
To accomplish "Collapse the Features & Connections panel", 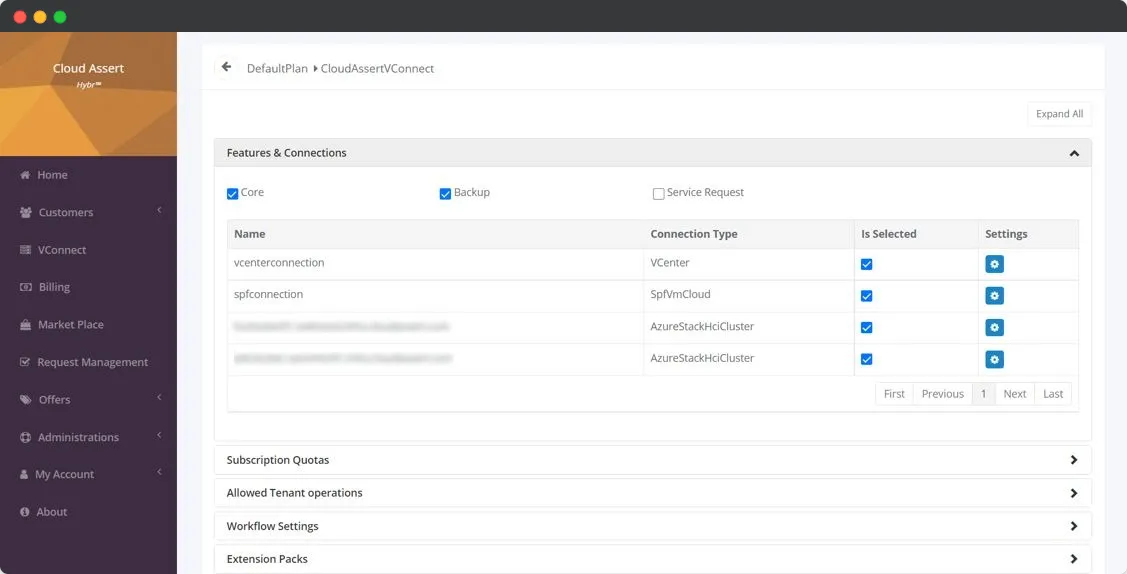I will point(1073,153).
